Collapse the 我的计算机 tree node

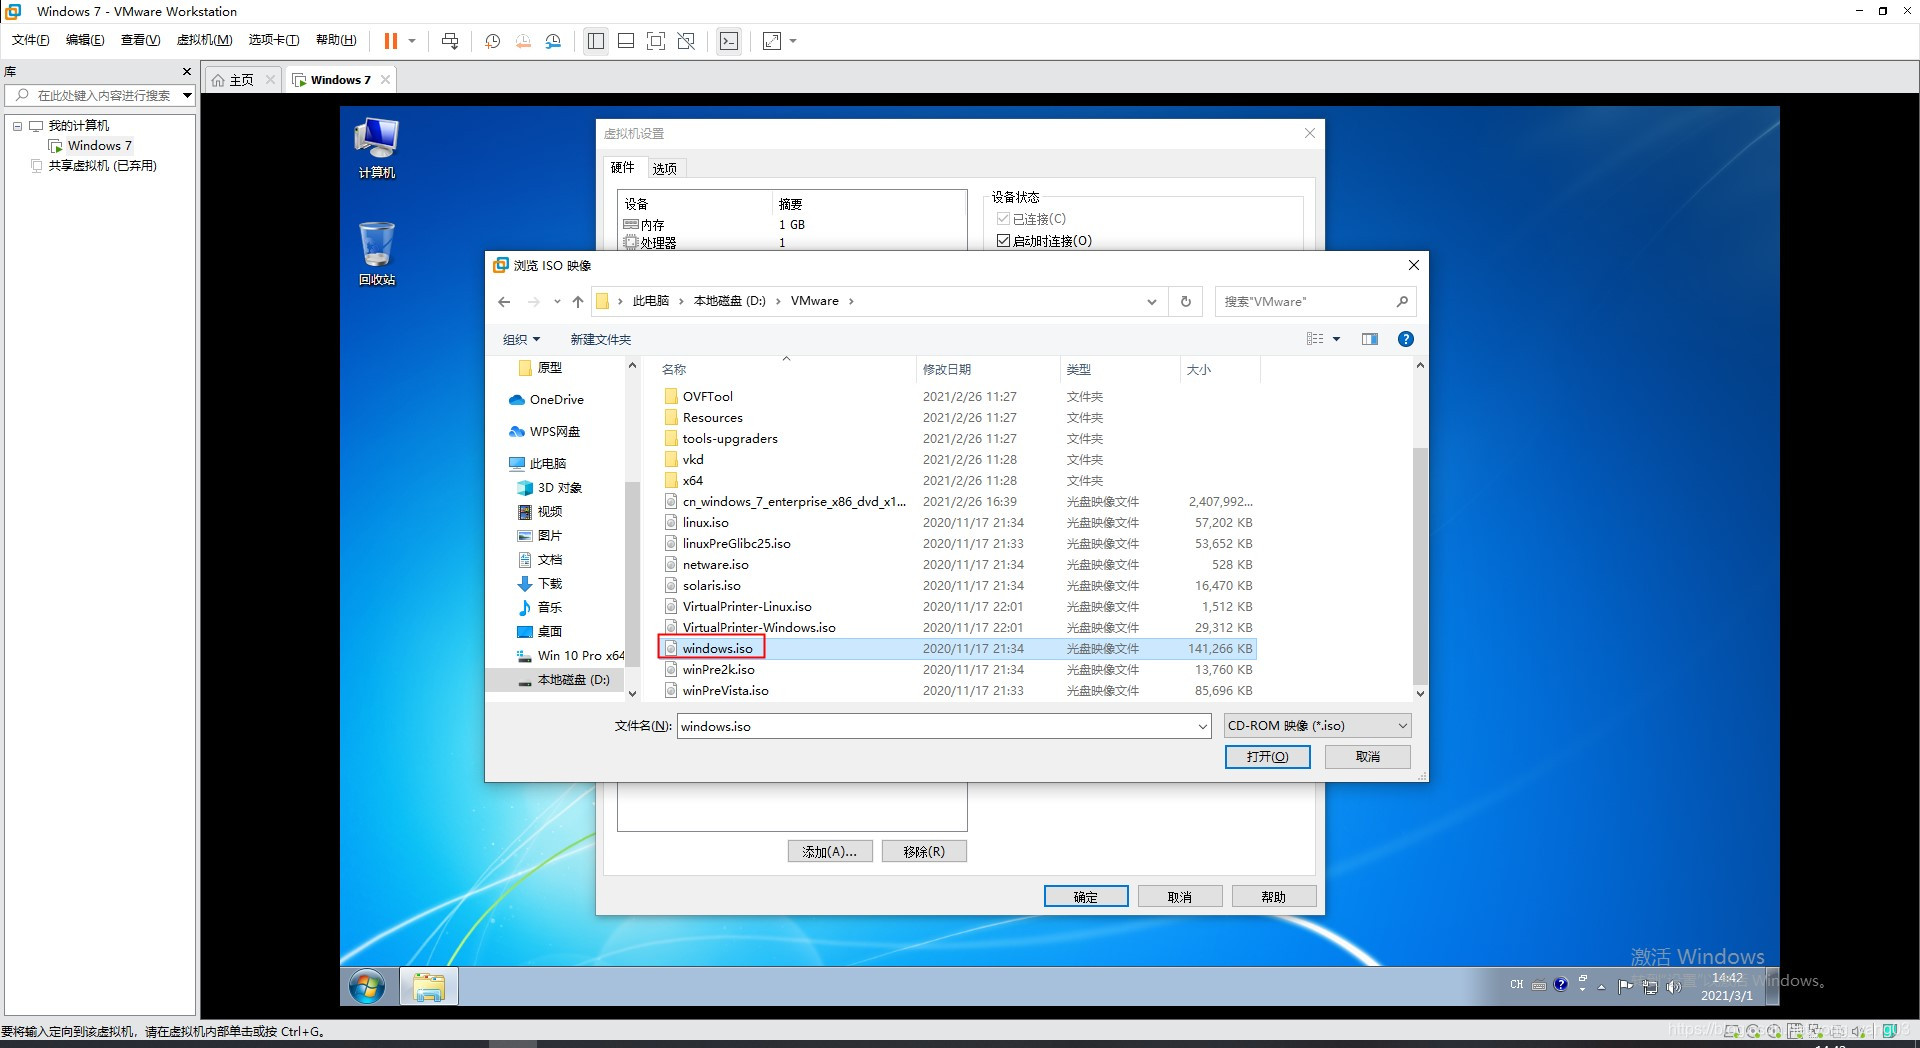coord(17,126)
